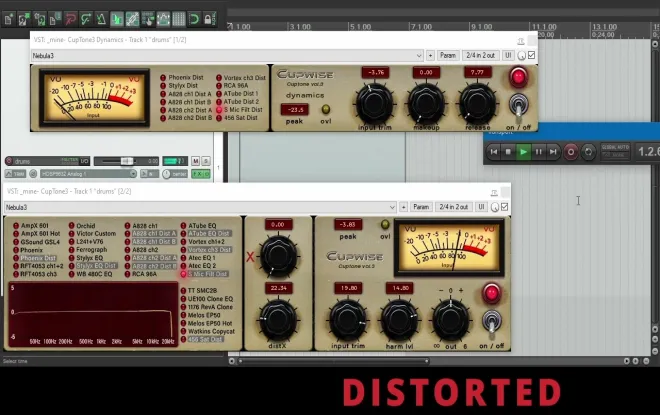Screen dimensions: 660x415
Task: Toggle grid lines toolbar icon
Action: [x=178, y=19]
